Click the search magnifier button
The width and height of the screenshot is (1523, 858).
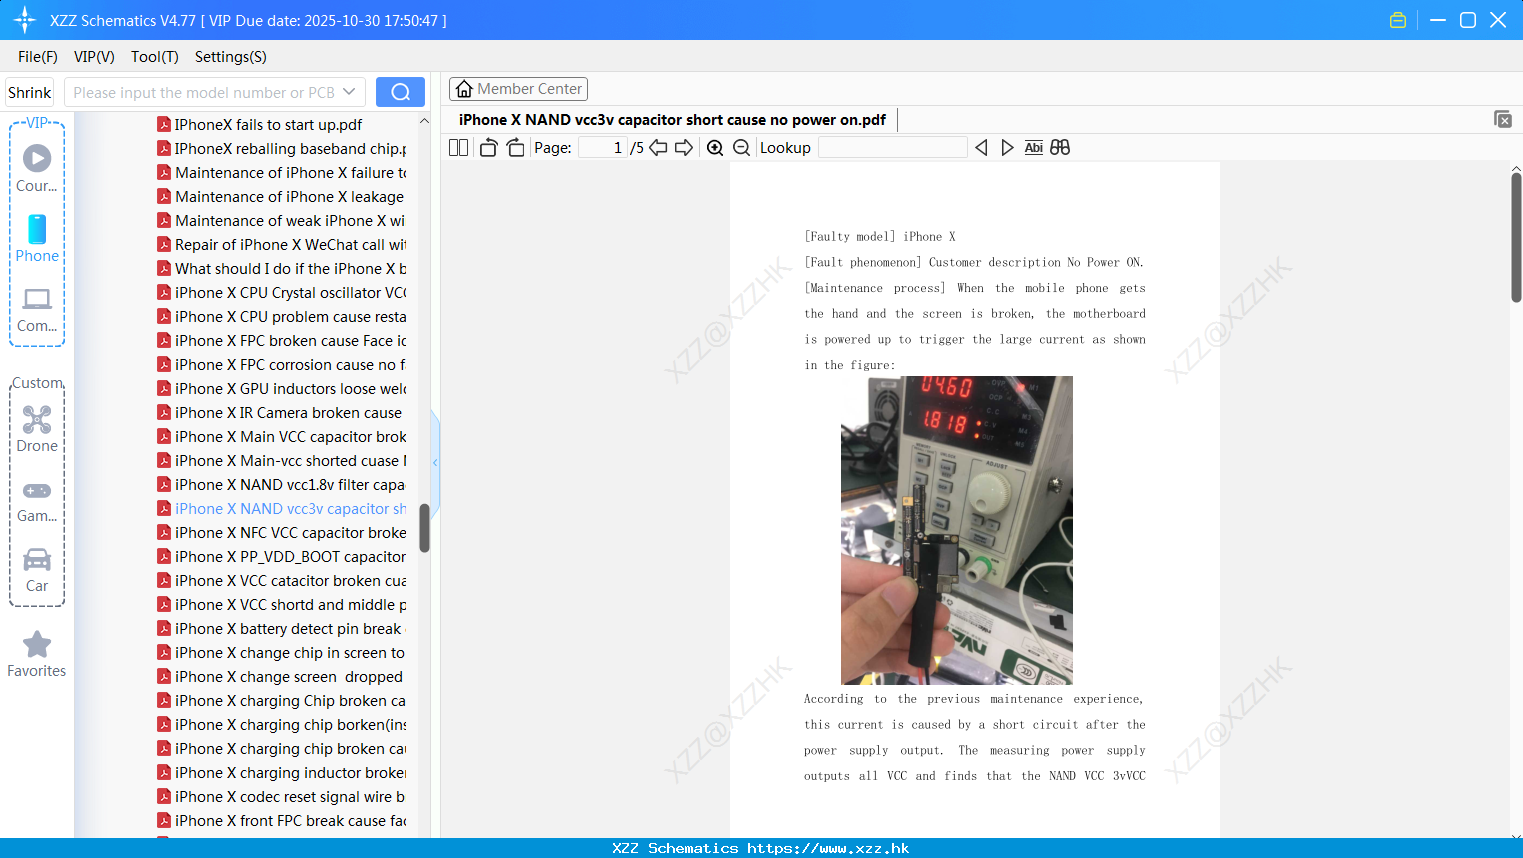tap(400, 92)
